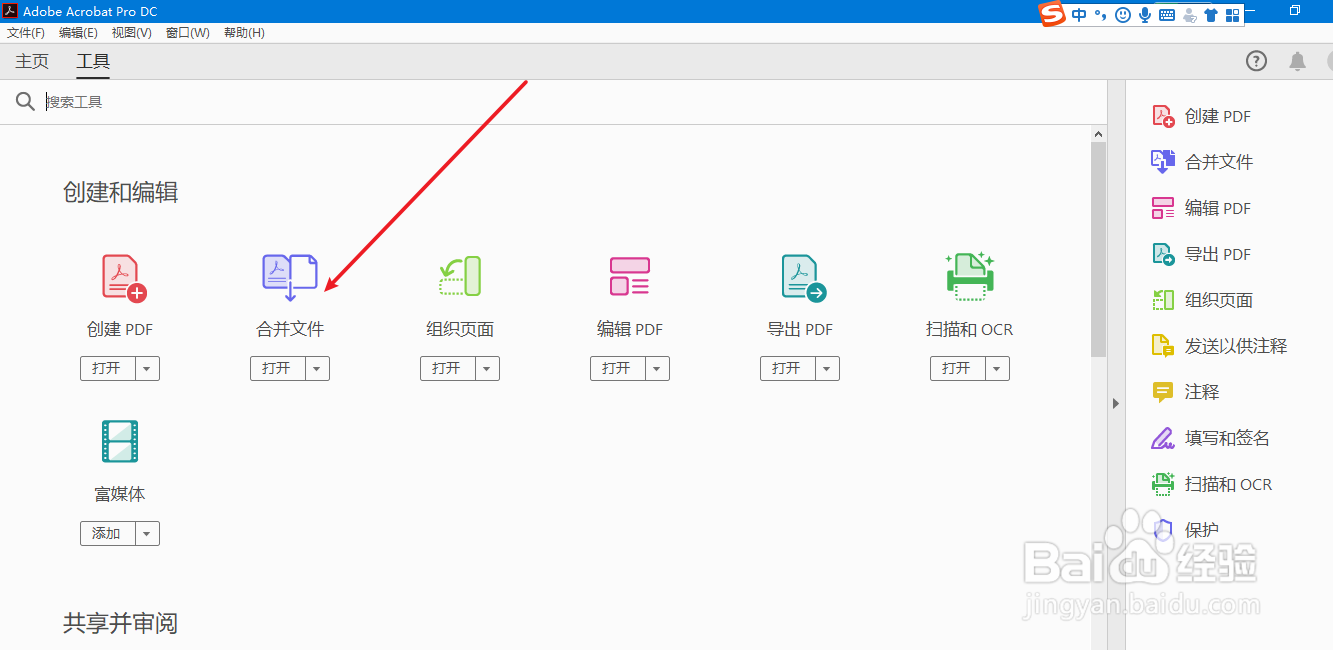Click 编辑 PDF icon in right sidebar
1333x650 pixels.
click(1163, 208)
